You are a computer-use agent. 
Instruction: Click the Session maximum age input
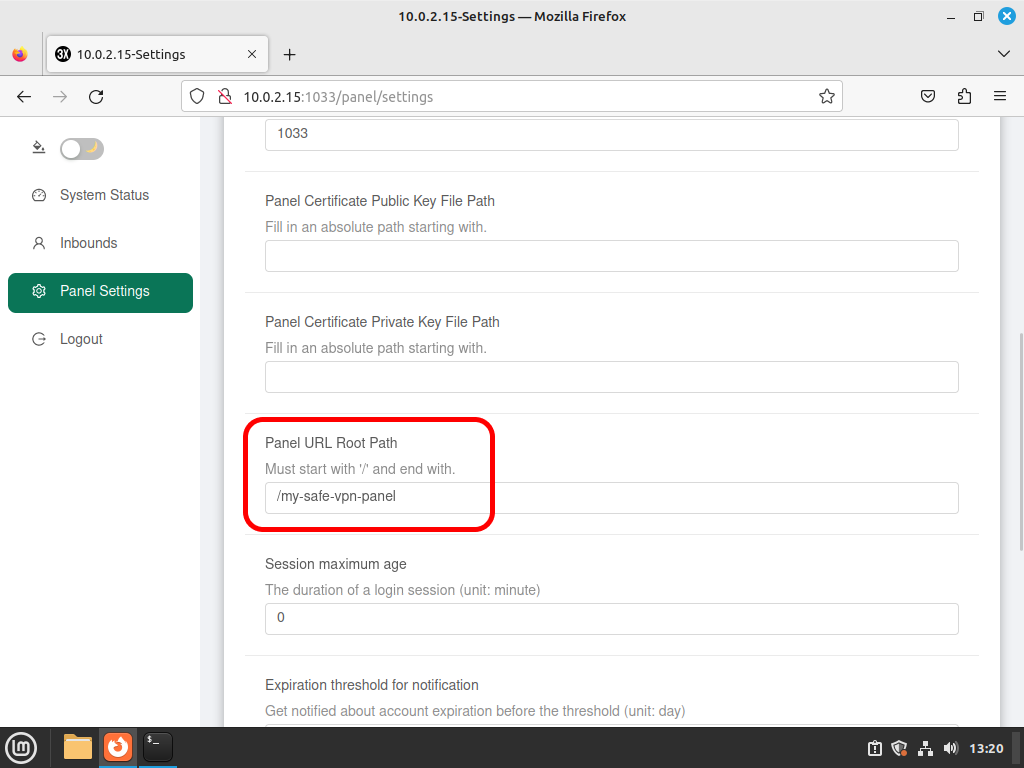(611, 618)
